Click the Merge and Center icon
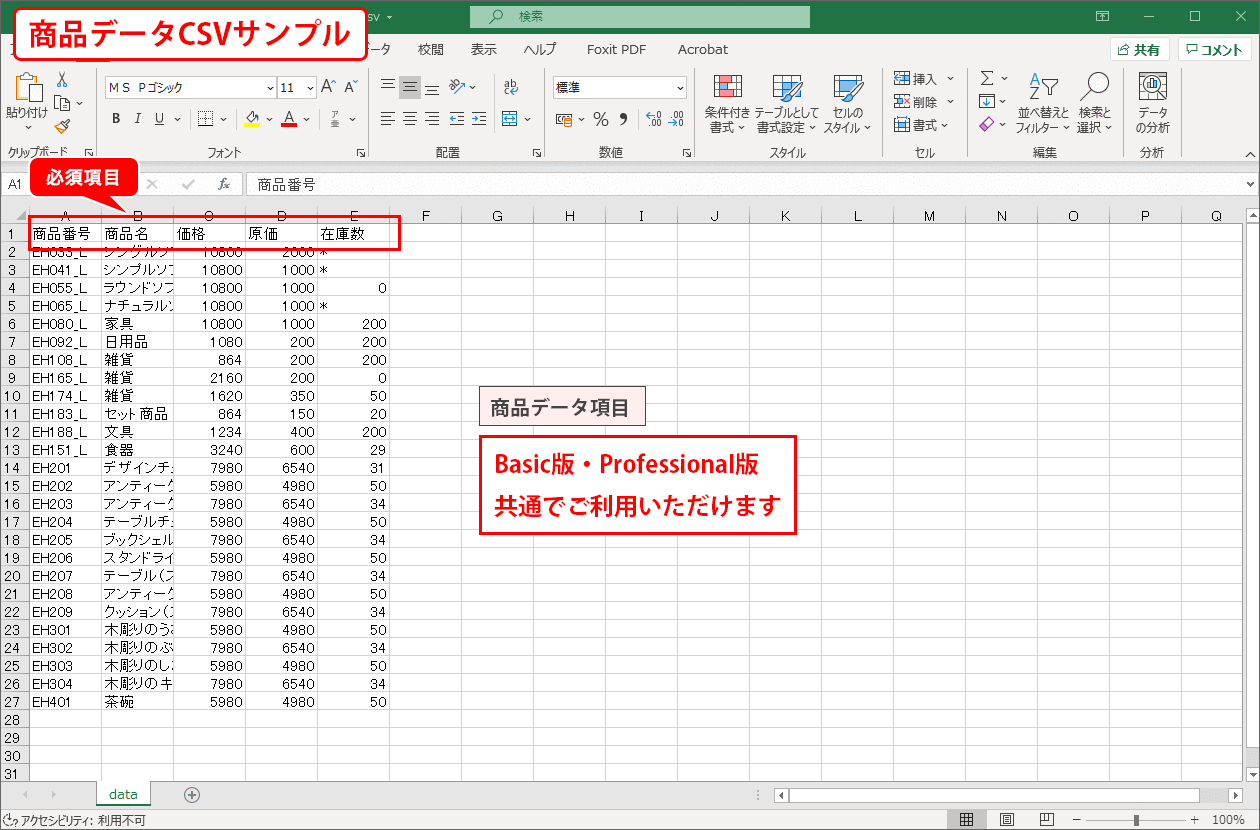The image size is (1260, 830). pos(510,119)
